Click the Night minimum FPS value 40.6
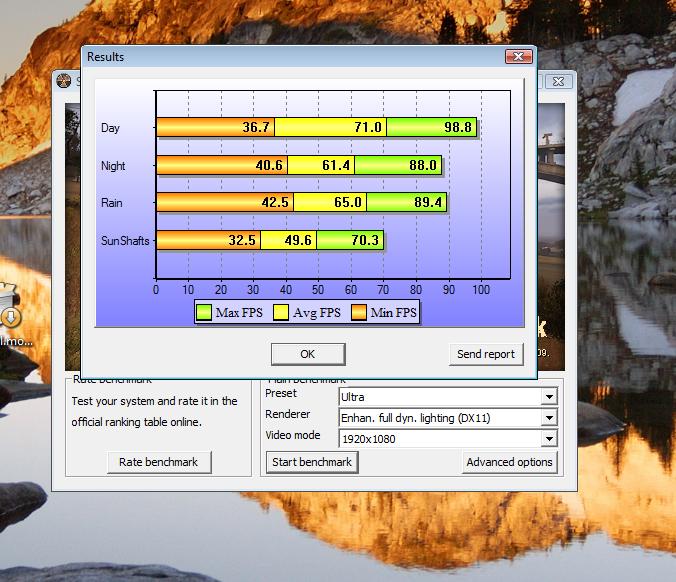 point(269,165)
